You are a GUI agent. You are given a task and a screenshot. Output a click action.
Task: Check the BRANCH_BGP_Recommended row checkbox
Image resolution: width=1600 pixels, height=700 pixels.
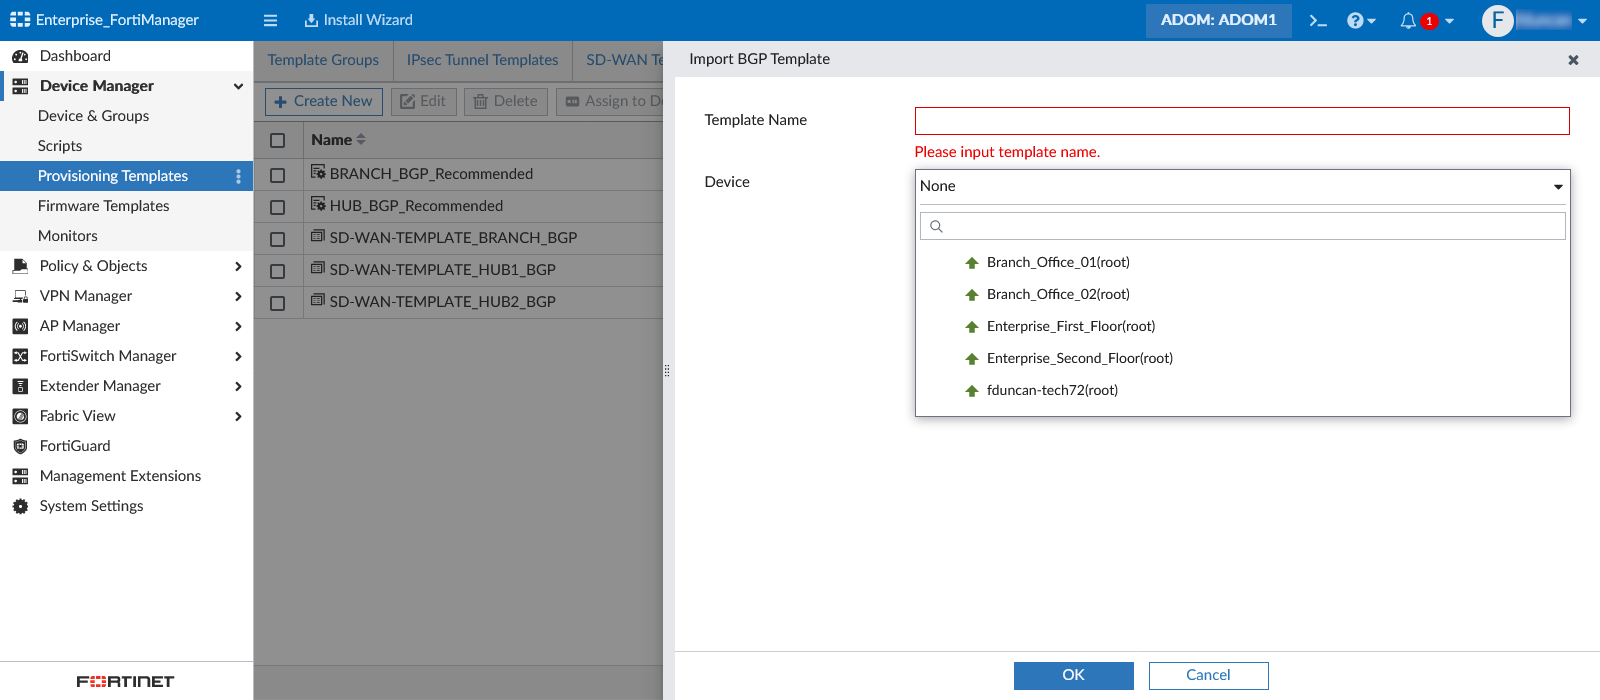pyautogui.click(x=278, y=175)
